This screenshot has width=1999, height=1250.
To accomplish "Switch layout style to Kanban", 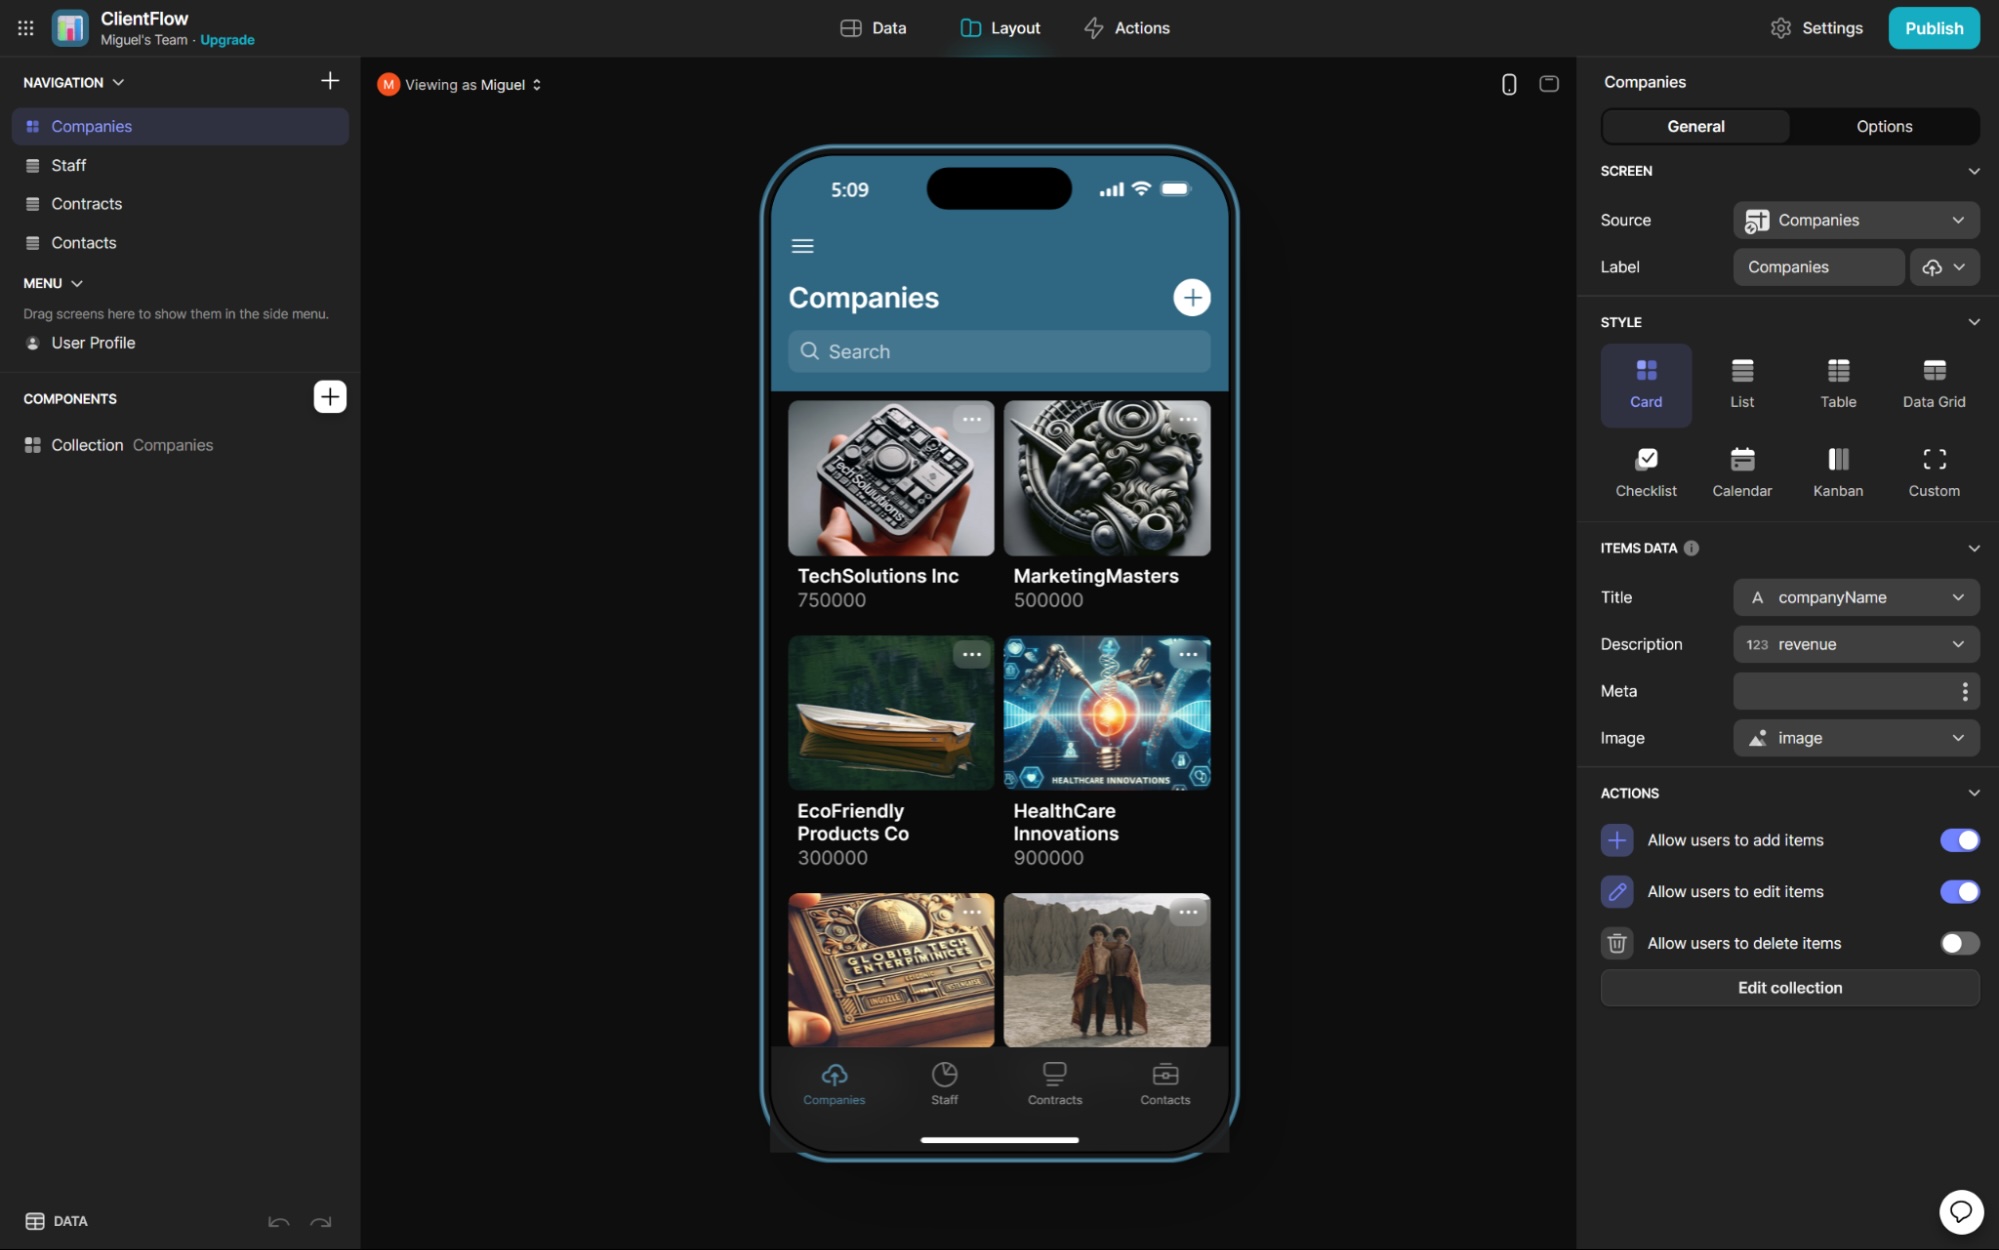I will point(1837,470).
